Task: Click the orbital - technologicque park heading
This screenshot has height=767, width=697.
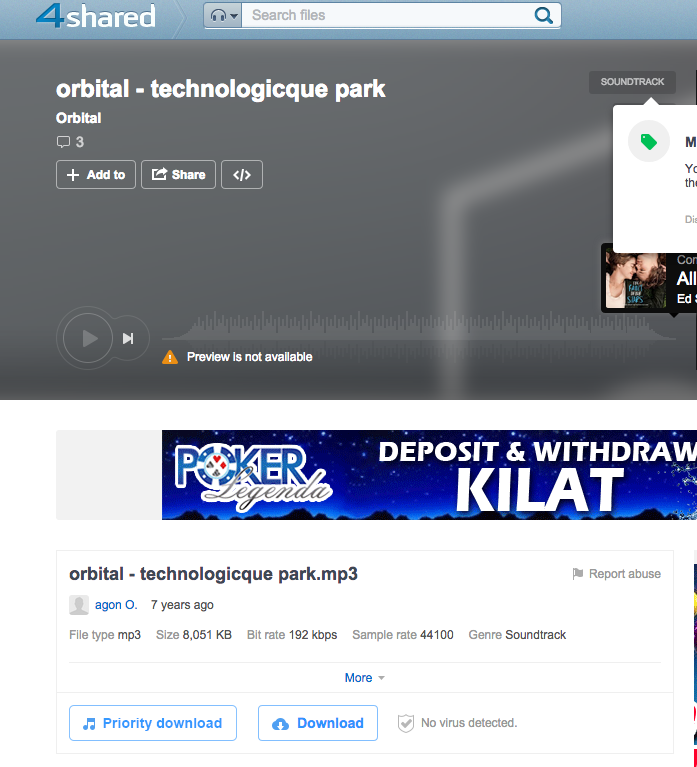Action: [x=221, y=89]
